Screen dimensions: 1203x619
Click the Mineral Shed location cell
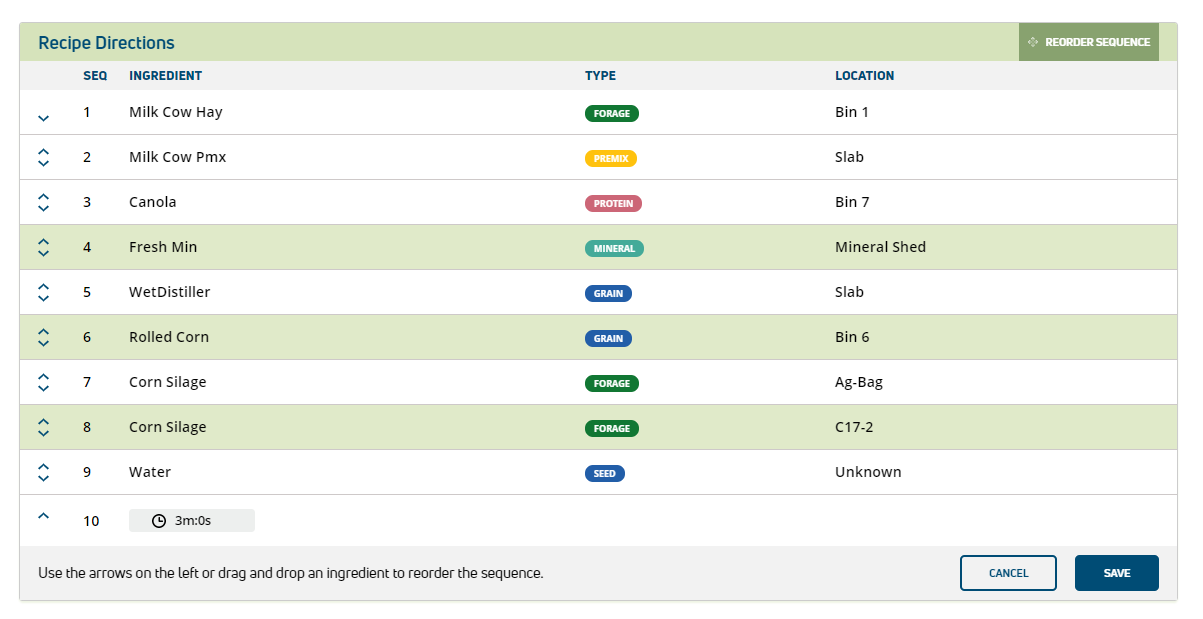click(x=880, y=247)
